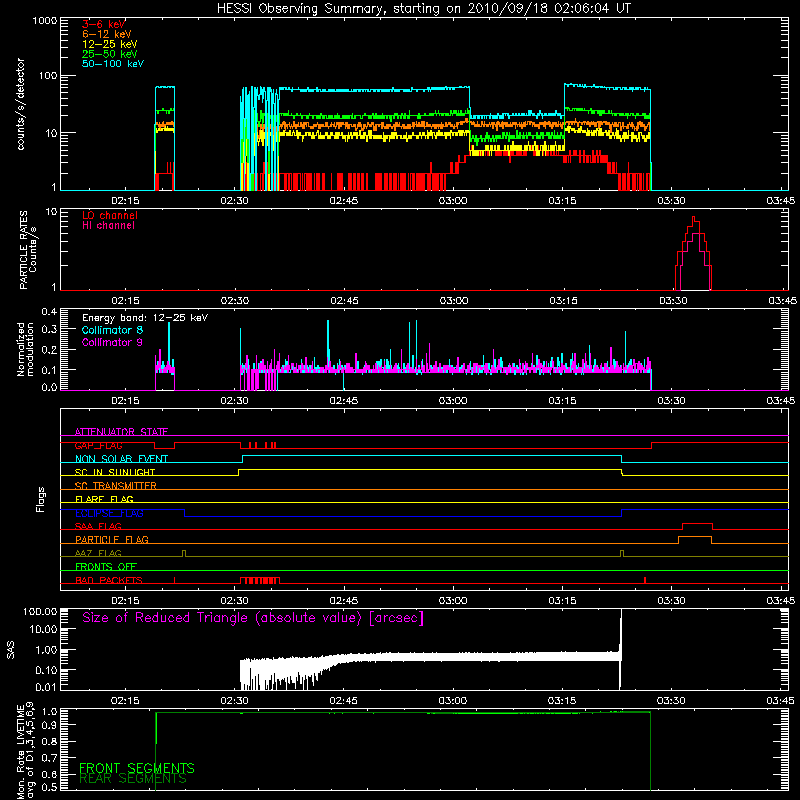Click the NON_SOLAR_EVENT flag label
Viewport: 800px width, 800px height.
[121, 459]
